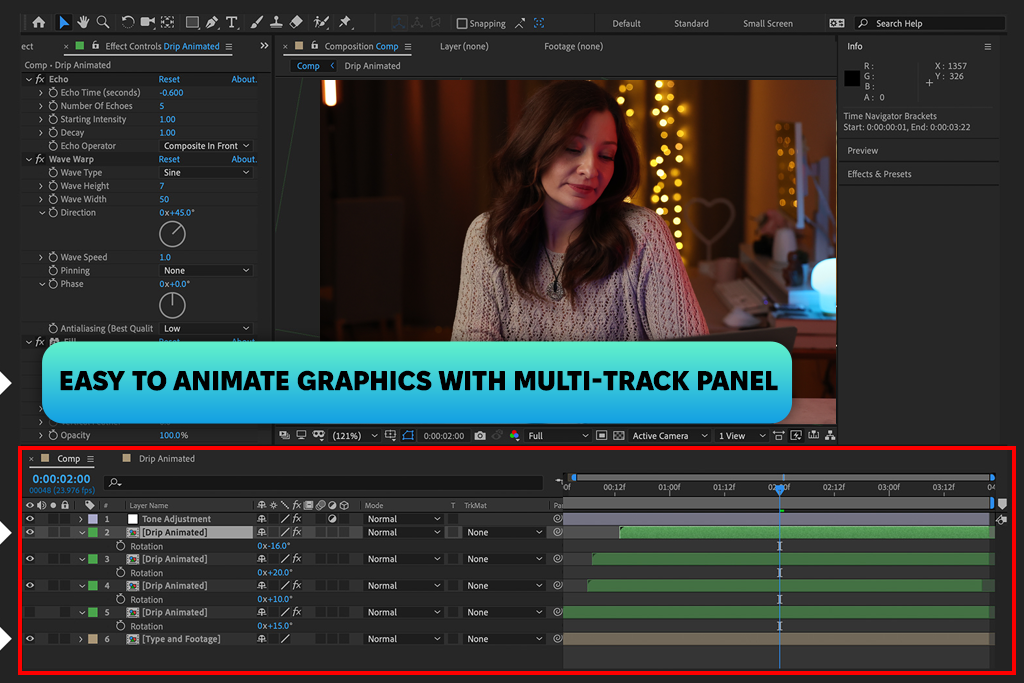Hide layer 2 Drip Animated
This screenshot has height=683, width=1024.
click(x=29, y=532)
